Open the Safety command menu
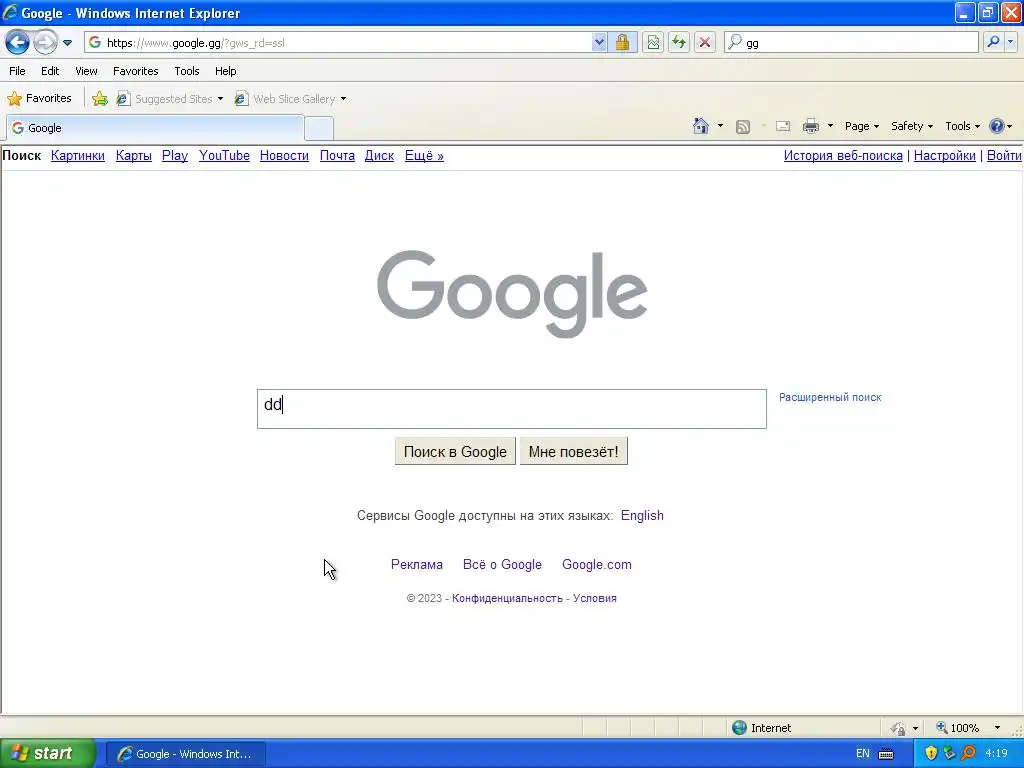Viewport: 1024px width, 768px height. [x=912, y=126]
